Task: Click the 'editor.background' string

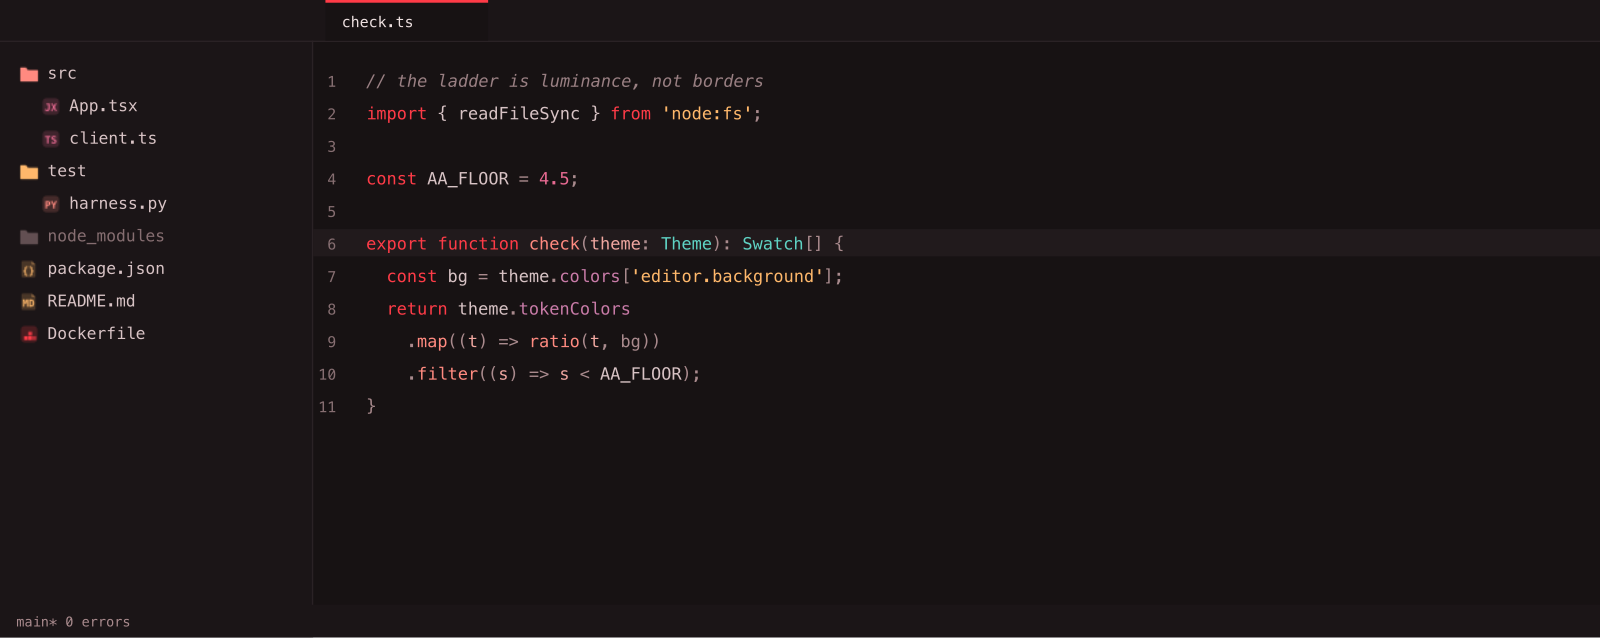Action: (x=727, y=276)
